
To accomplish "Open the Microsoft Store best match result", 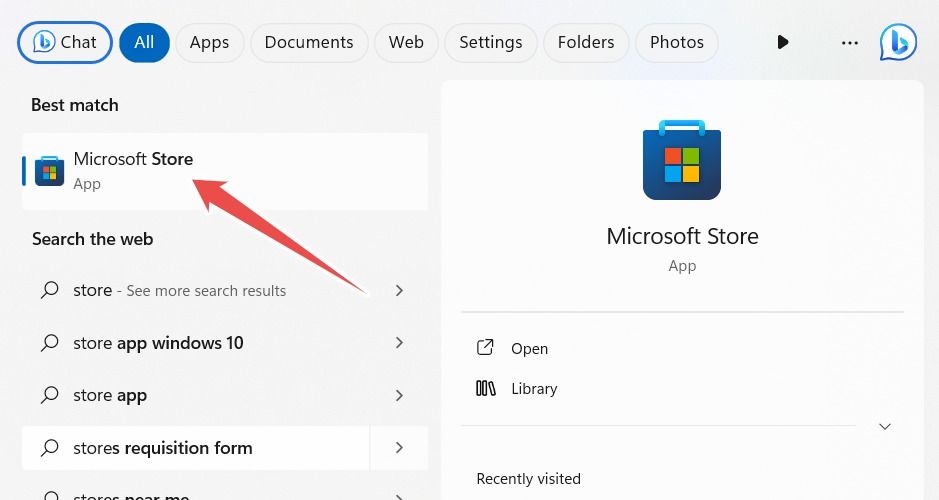I will (x=225, y=171).
